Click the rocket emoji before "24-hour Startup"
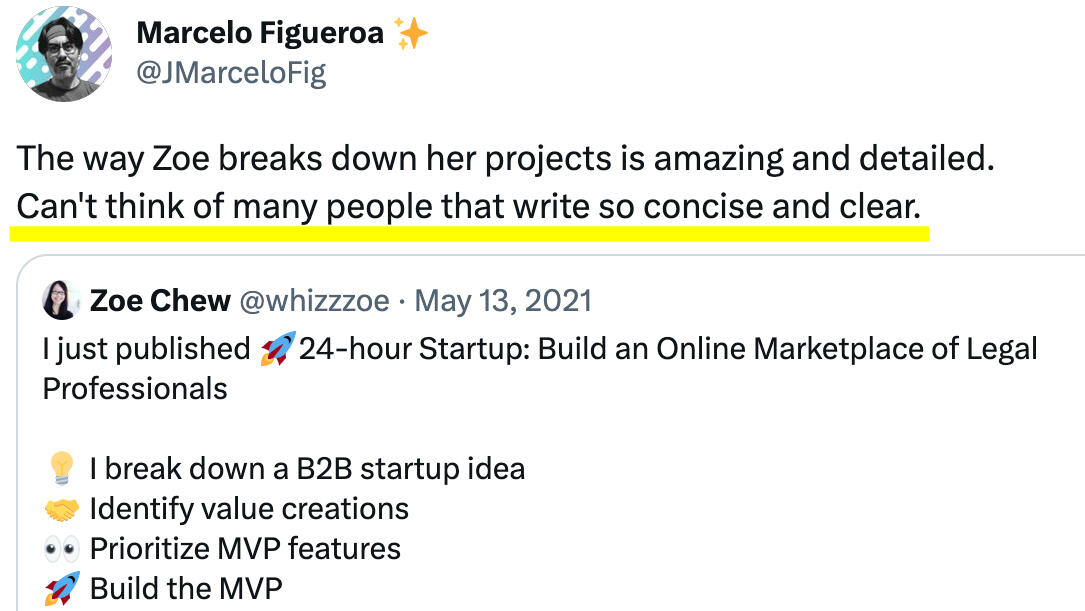Screen dimensions: 1085x611 click(274, 349)
